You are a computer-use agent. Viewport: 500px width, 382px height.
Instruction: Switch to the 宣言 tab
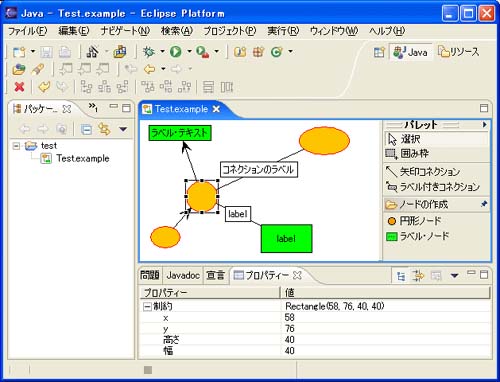tap(215, 275)
